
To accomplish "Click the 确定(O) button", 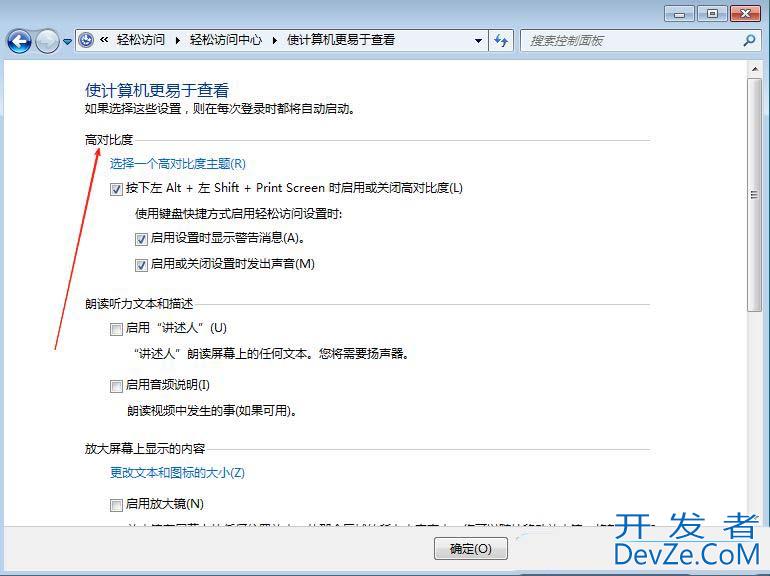I will [x=471, y=549].
